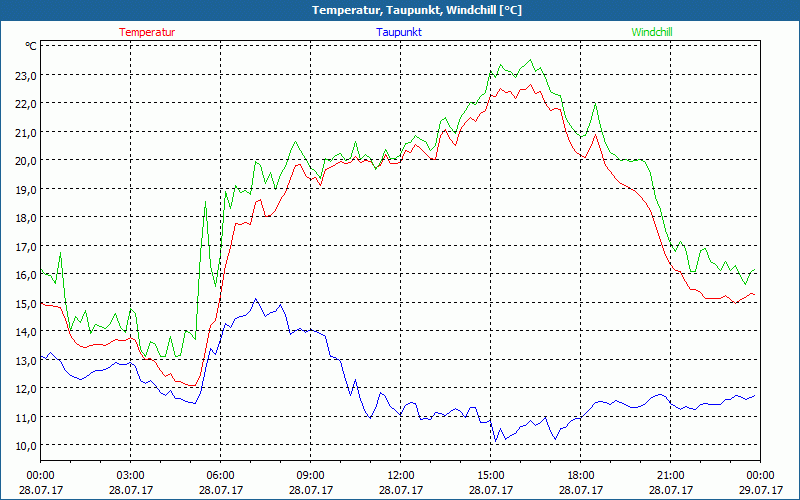Click the 18,0 y-axis value

(x=26, y=218)
